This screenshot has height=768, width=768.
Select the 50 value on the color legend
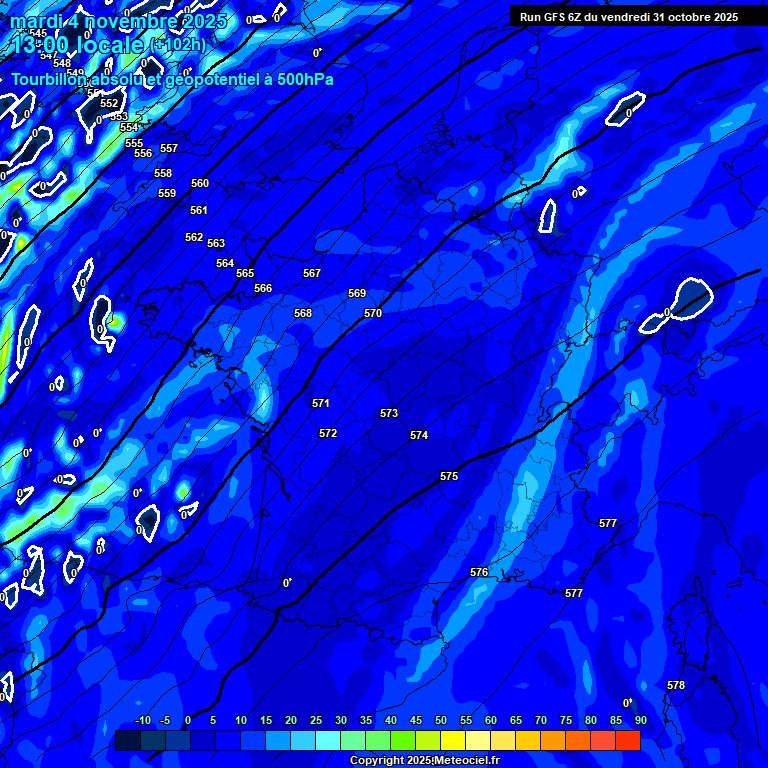click(440, 721)
